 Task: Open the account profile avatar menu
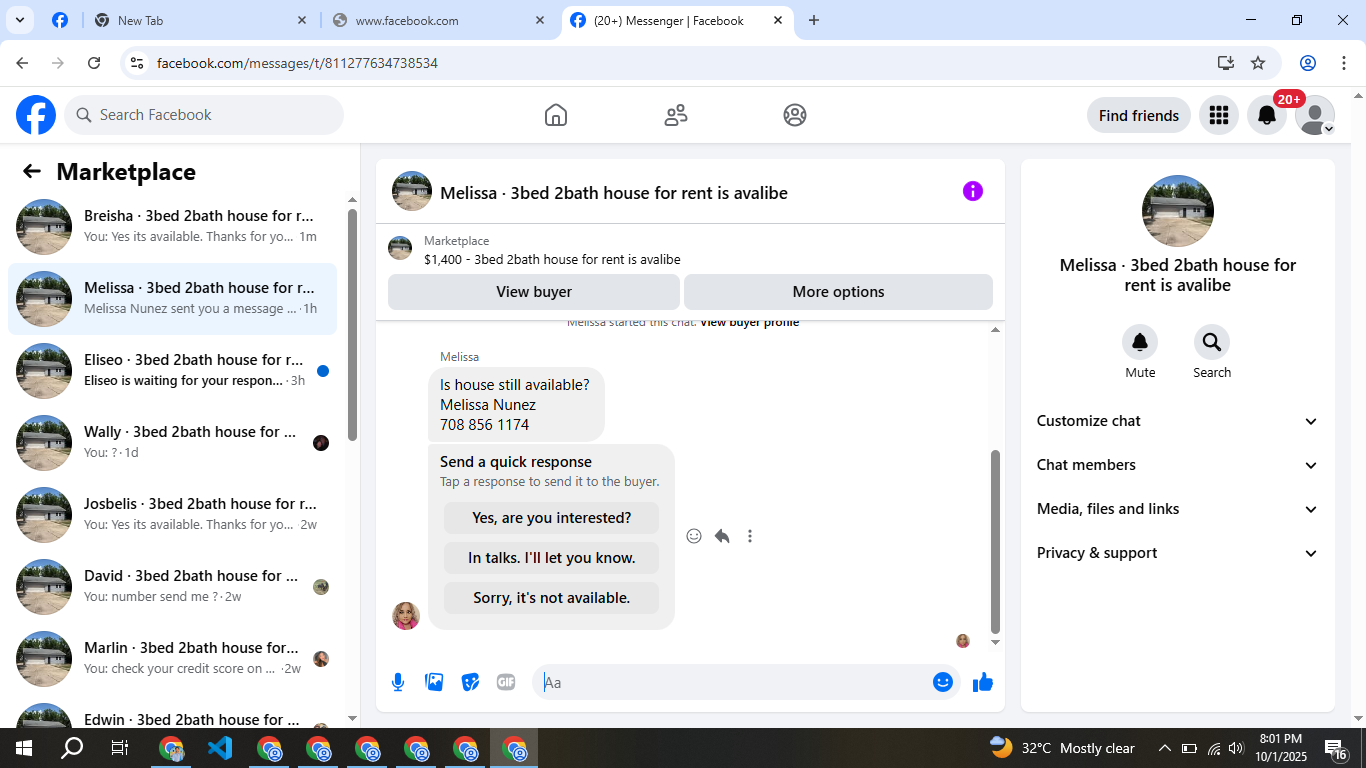(1314, 115)
